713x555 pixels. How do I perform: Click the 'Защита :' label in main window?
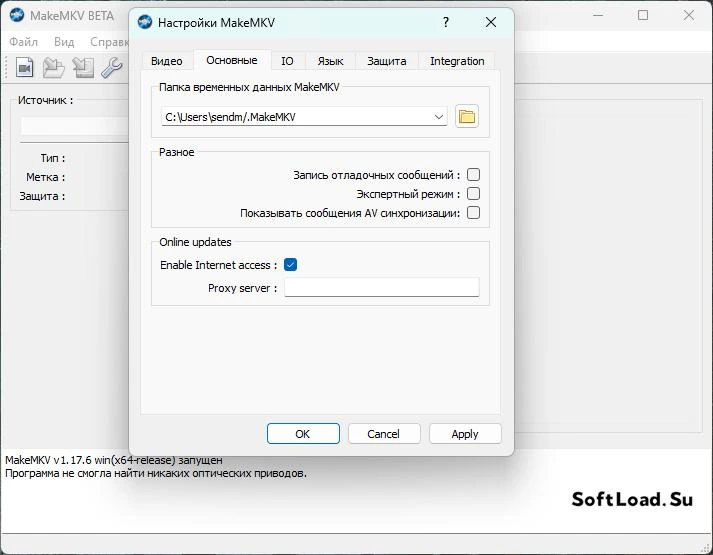click(x=42, y=196)
